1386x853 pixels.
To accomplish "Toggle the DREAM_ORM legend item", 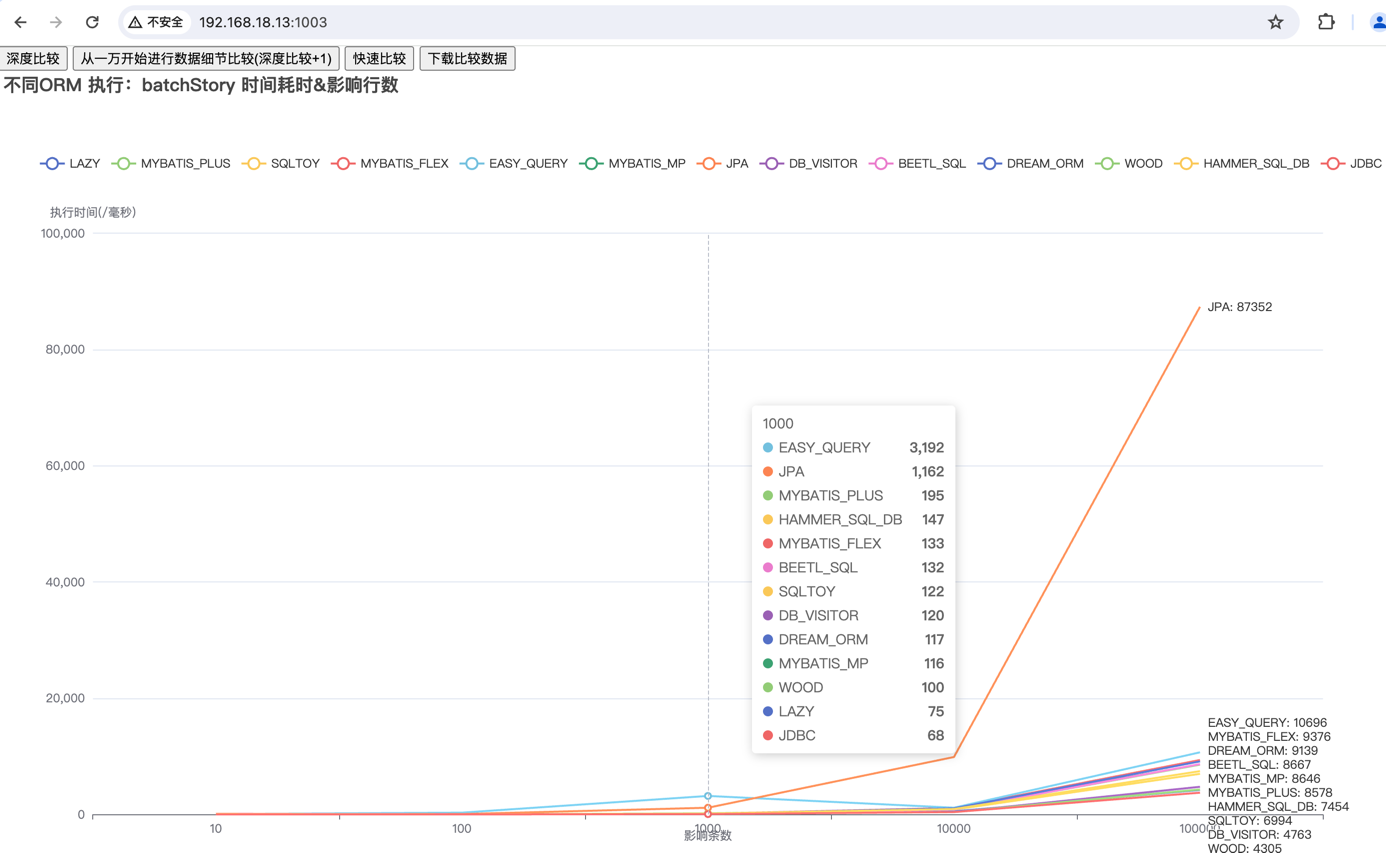I will click(1030, 163).
